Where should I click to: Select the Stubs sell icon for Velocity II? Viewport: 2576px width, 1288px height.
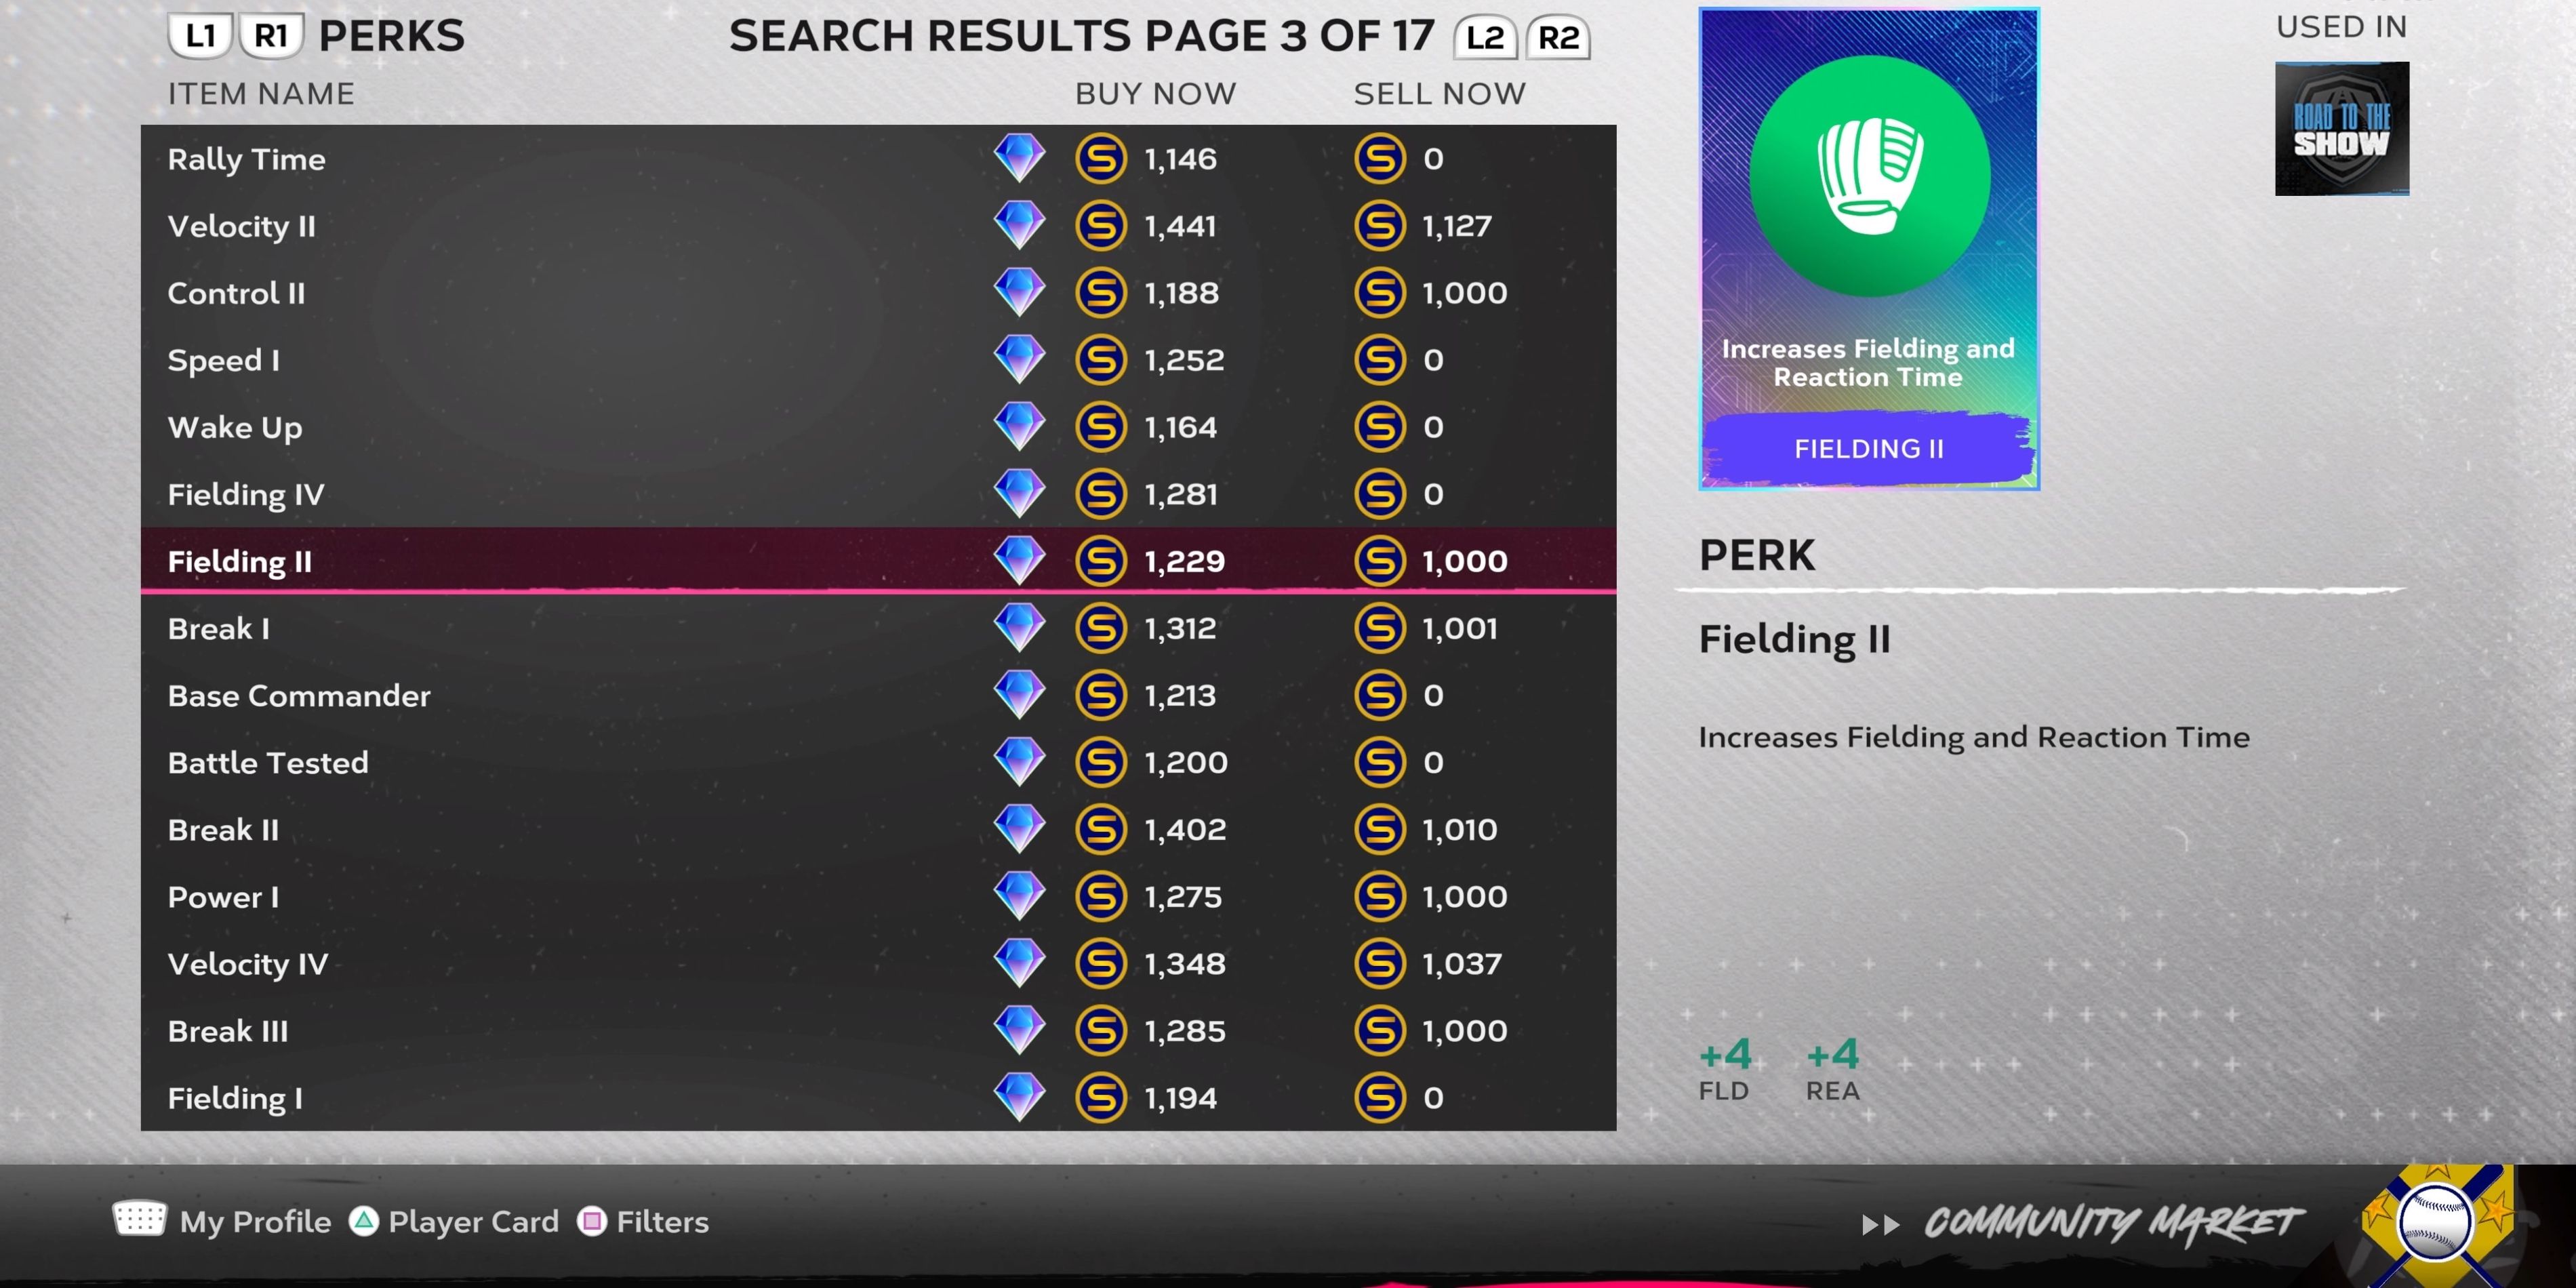[1380, 226]
